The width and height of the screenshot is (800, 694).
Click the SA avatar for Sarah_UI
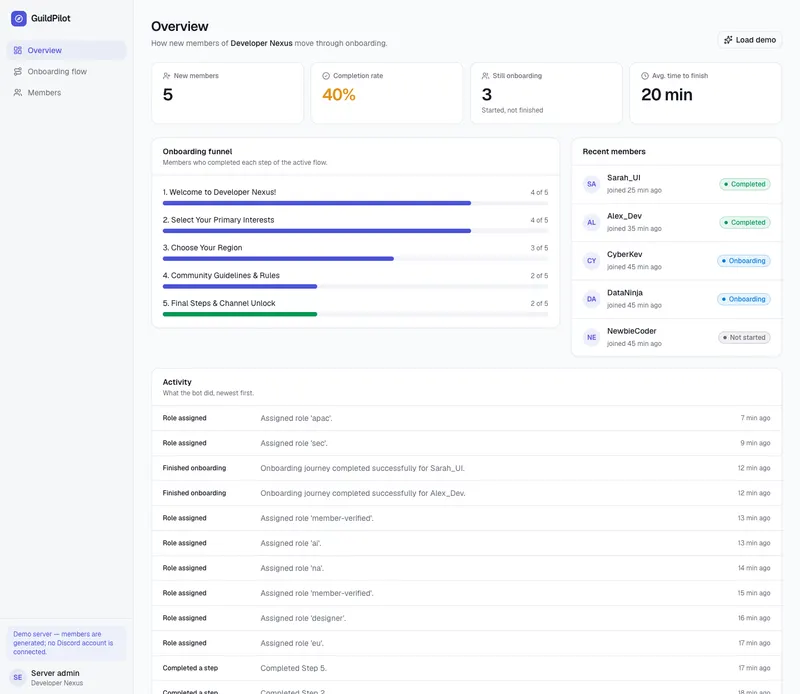[591, 184]
